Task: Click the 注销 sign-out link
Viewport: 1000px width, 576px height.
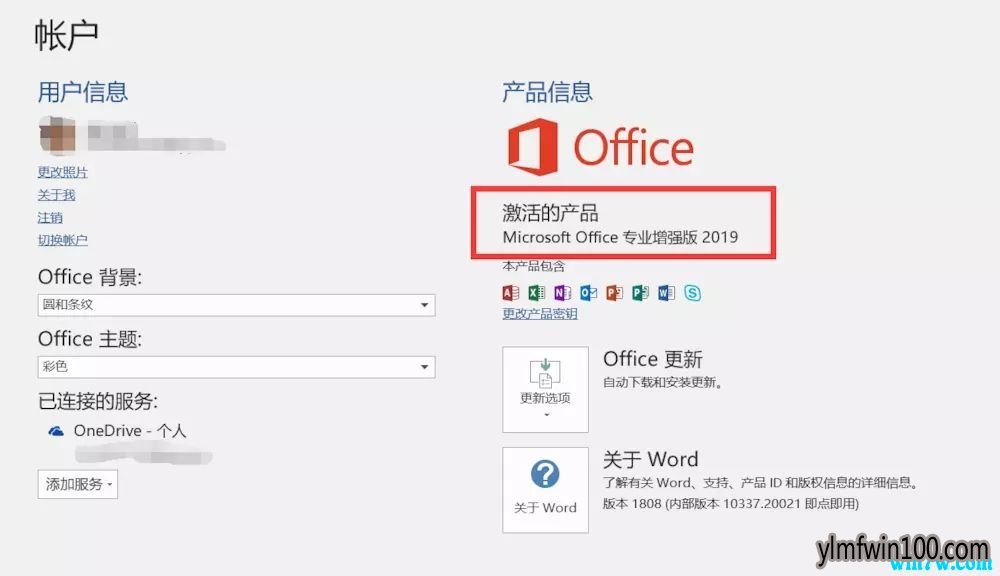Action: [x=50, y=218]
